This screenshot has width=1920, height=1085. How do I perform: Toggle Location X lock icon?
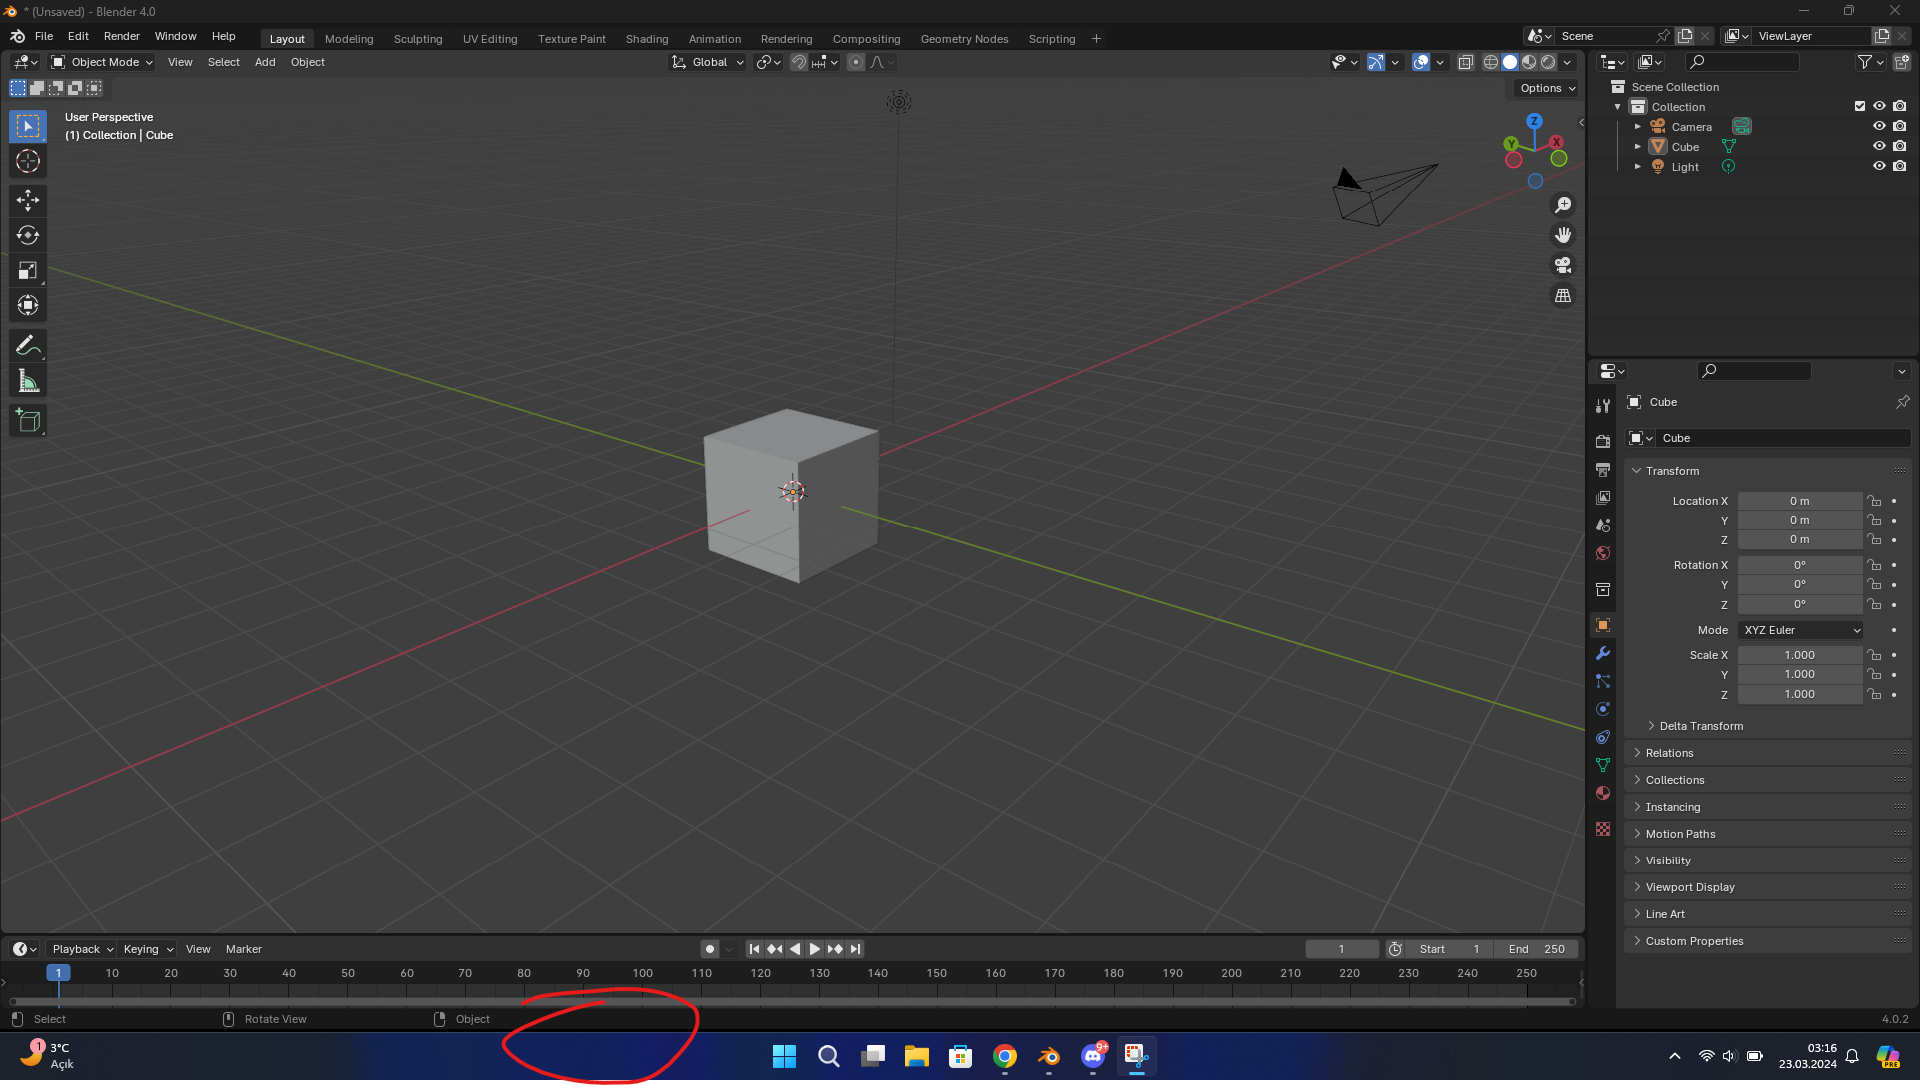(1874, 501)
